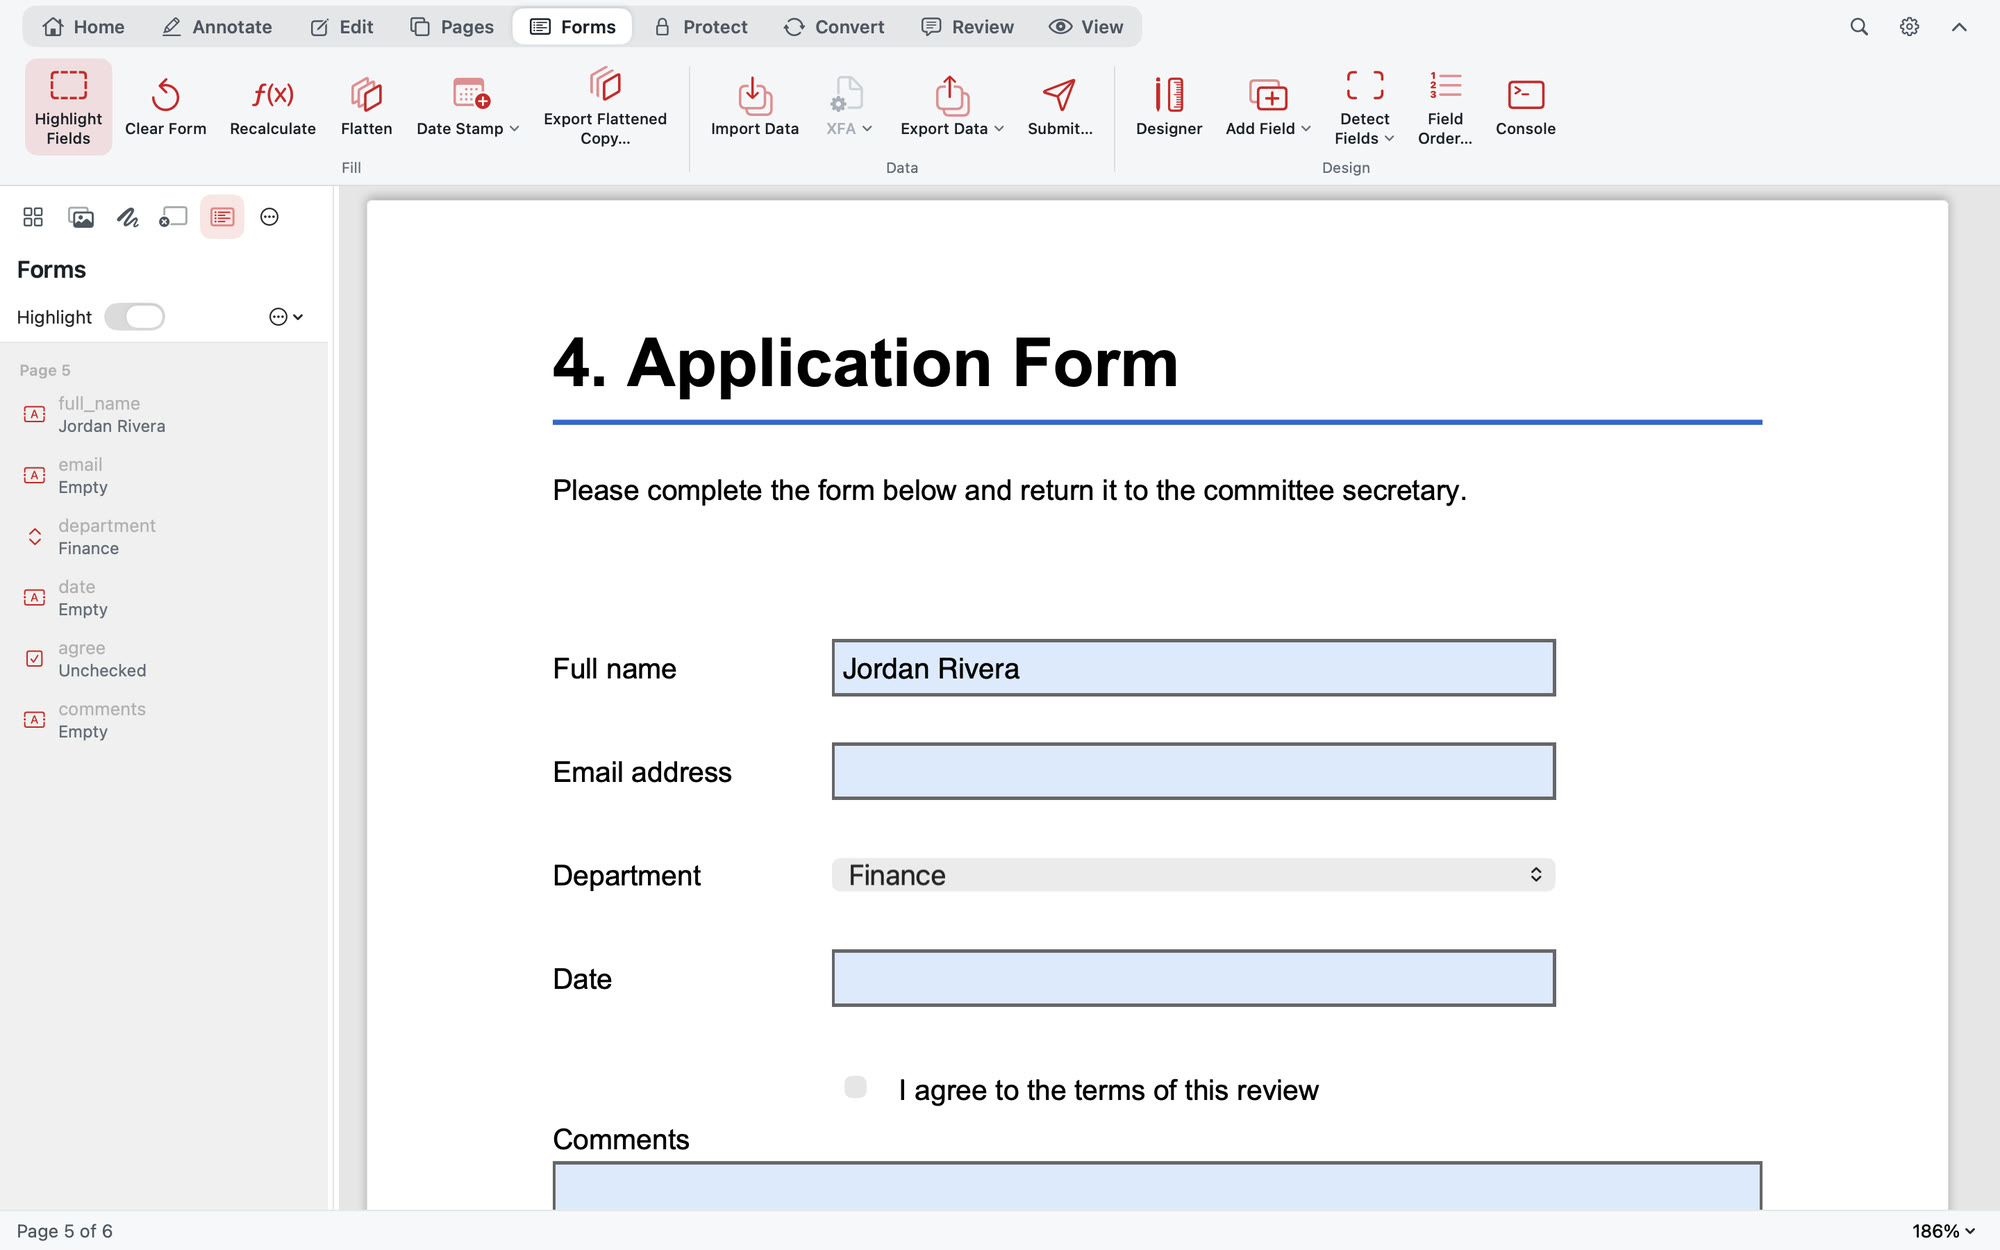Open the Protect tab
This screenshot has height=1250, width=2000.
701,27
